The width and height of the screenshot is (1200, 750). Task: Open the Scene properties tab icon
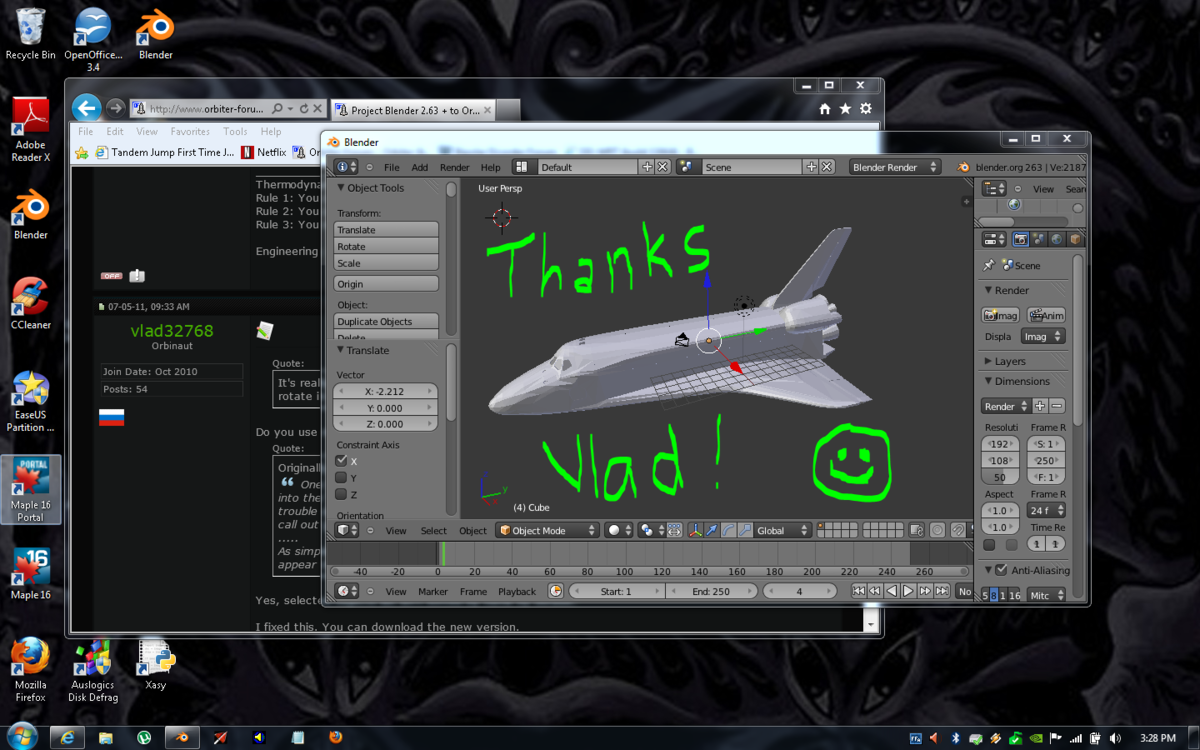1038,240
